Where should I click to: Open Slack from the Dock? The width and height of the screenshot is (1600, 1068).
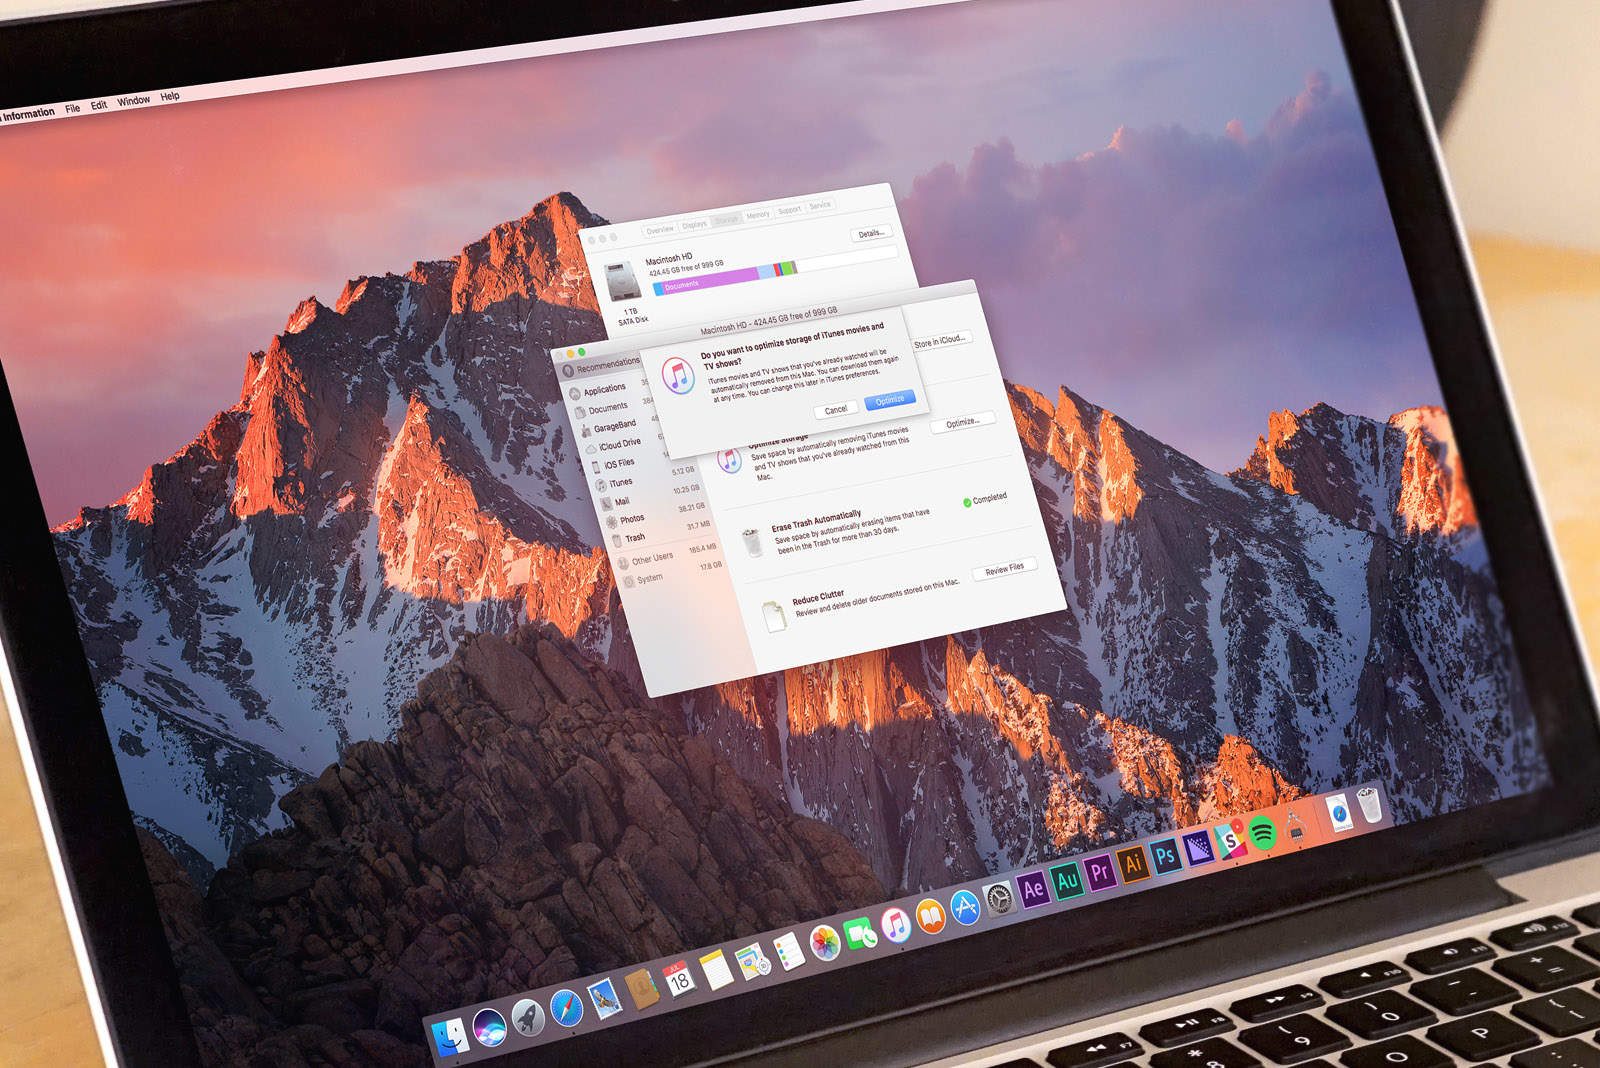coord(1230,840)
